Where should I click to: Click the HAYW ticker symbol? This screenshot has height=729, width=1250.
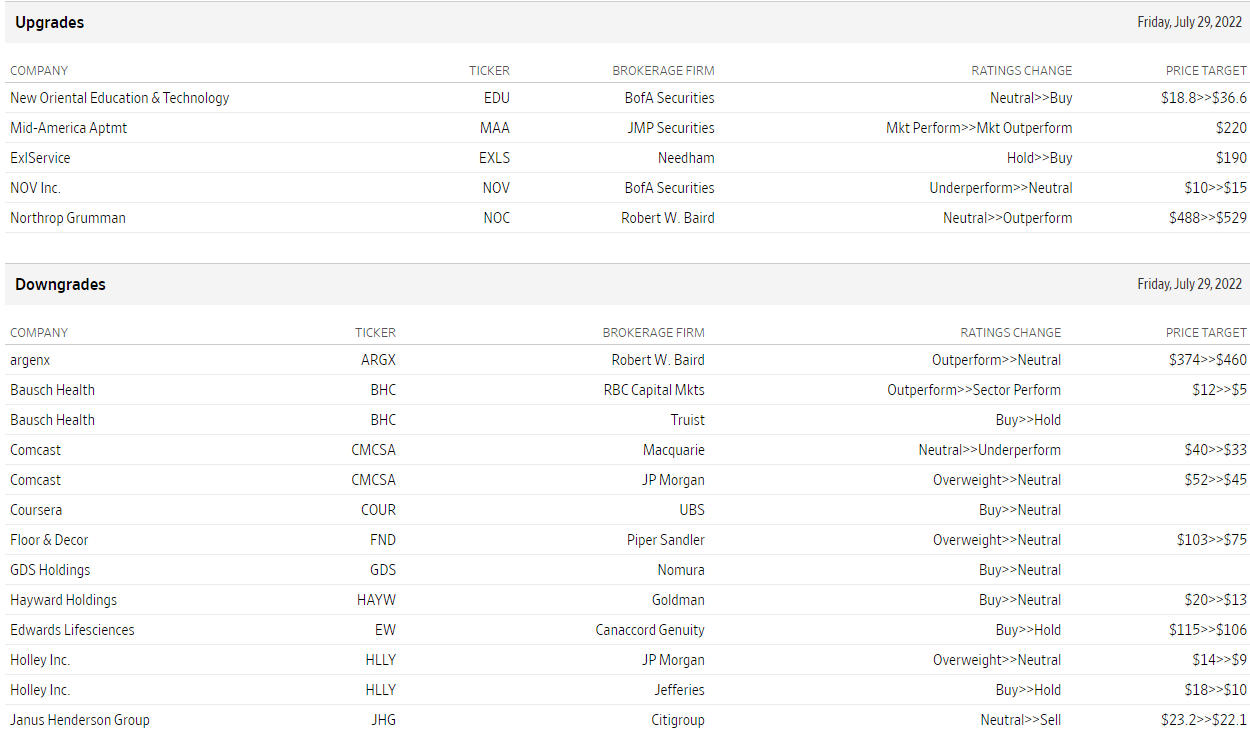point(376,600)
